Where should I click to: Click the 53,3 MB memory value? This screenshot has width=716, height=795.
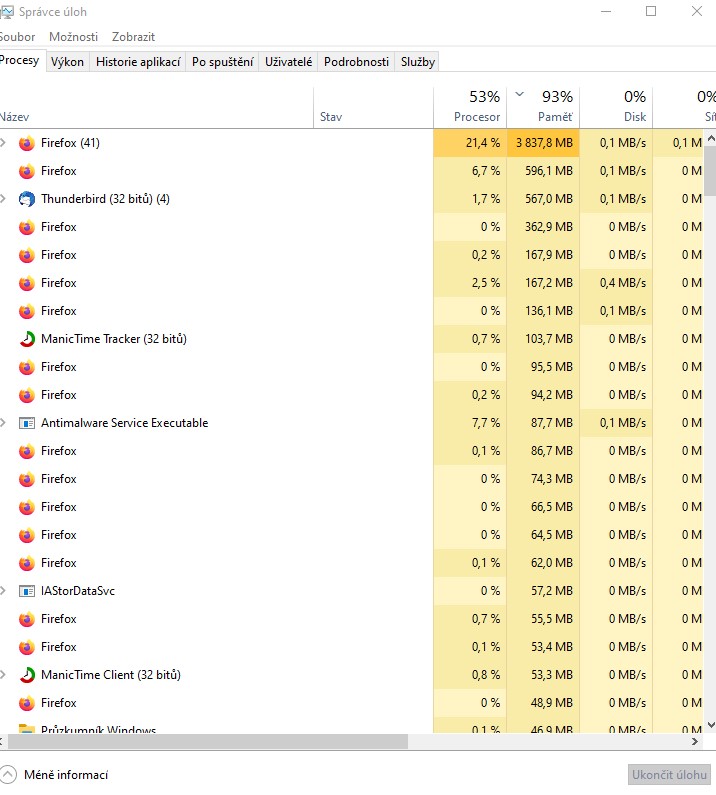(552, 675)
